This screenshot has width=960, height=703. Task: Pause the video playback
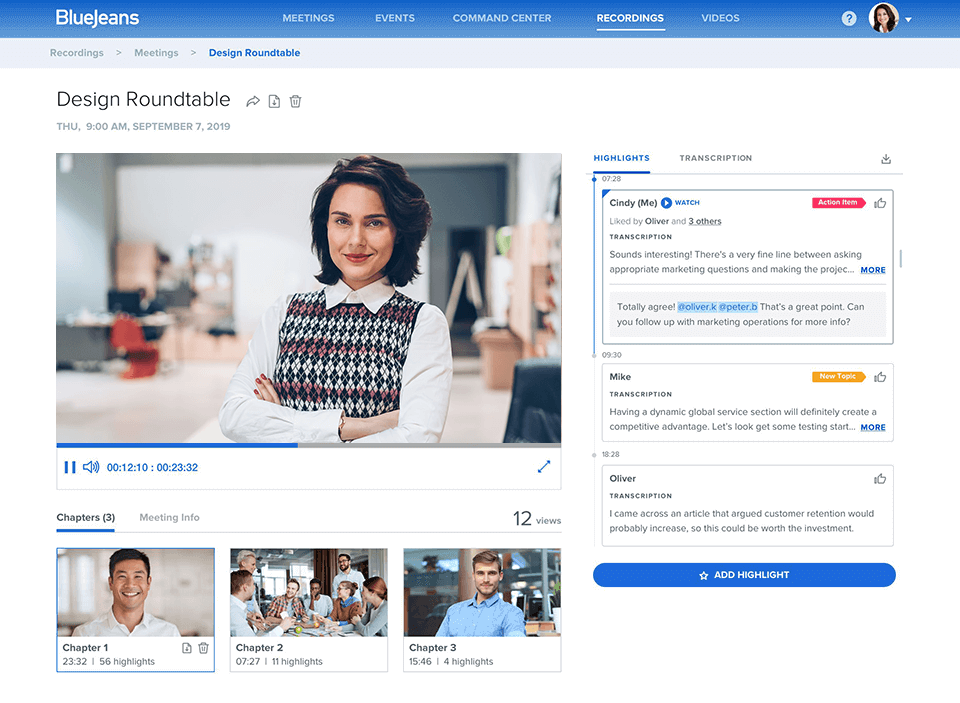click(x=70, y=467)
